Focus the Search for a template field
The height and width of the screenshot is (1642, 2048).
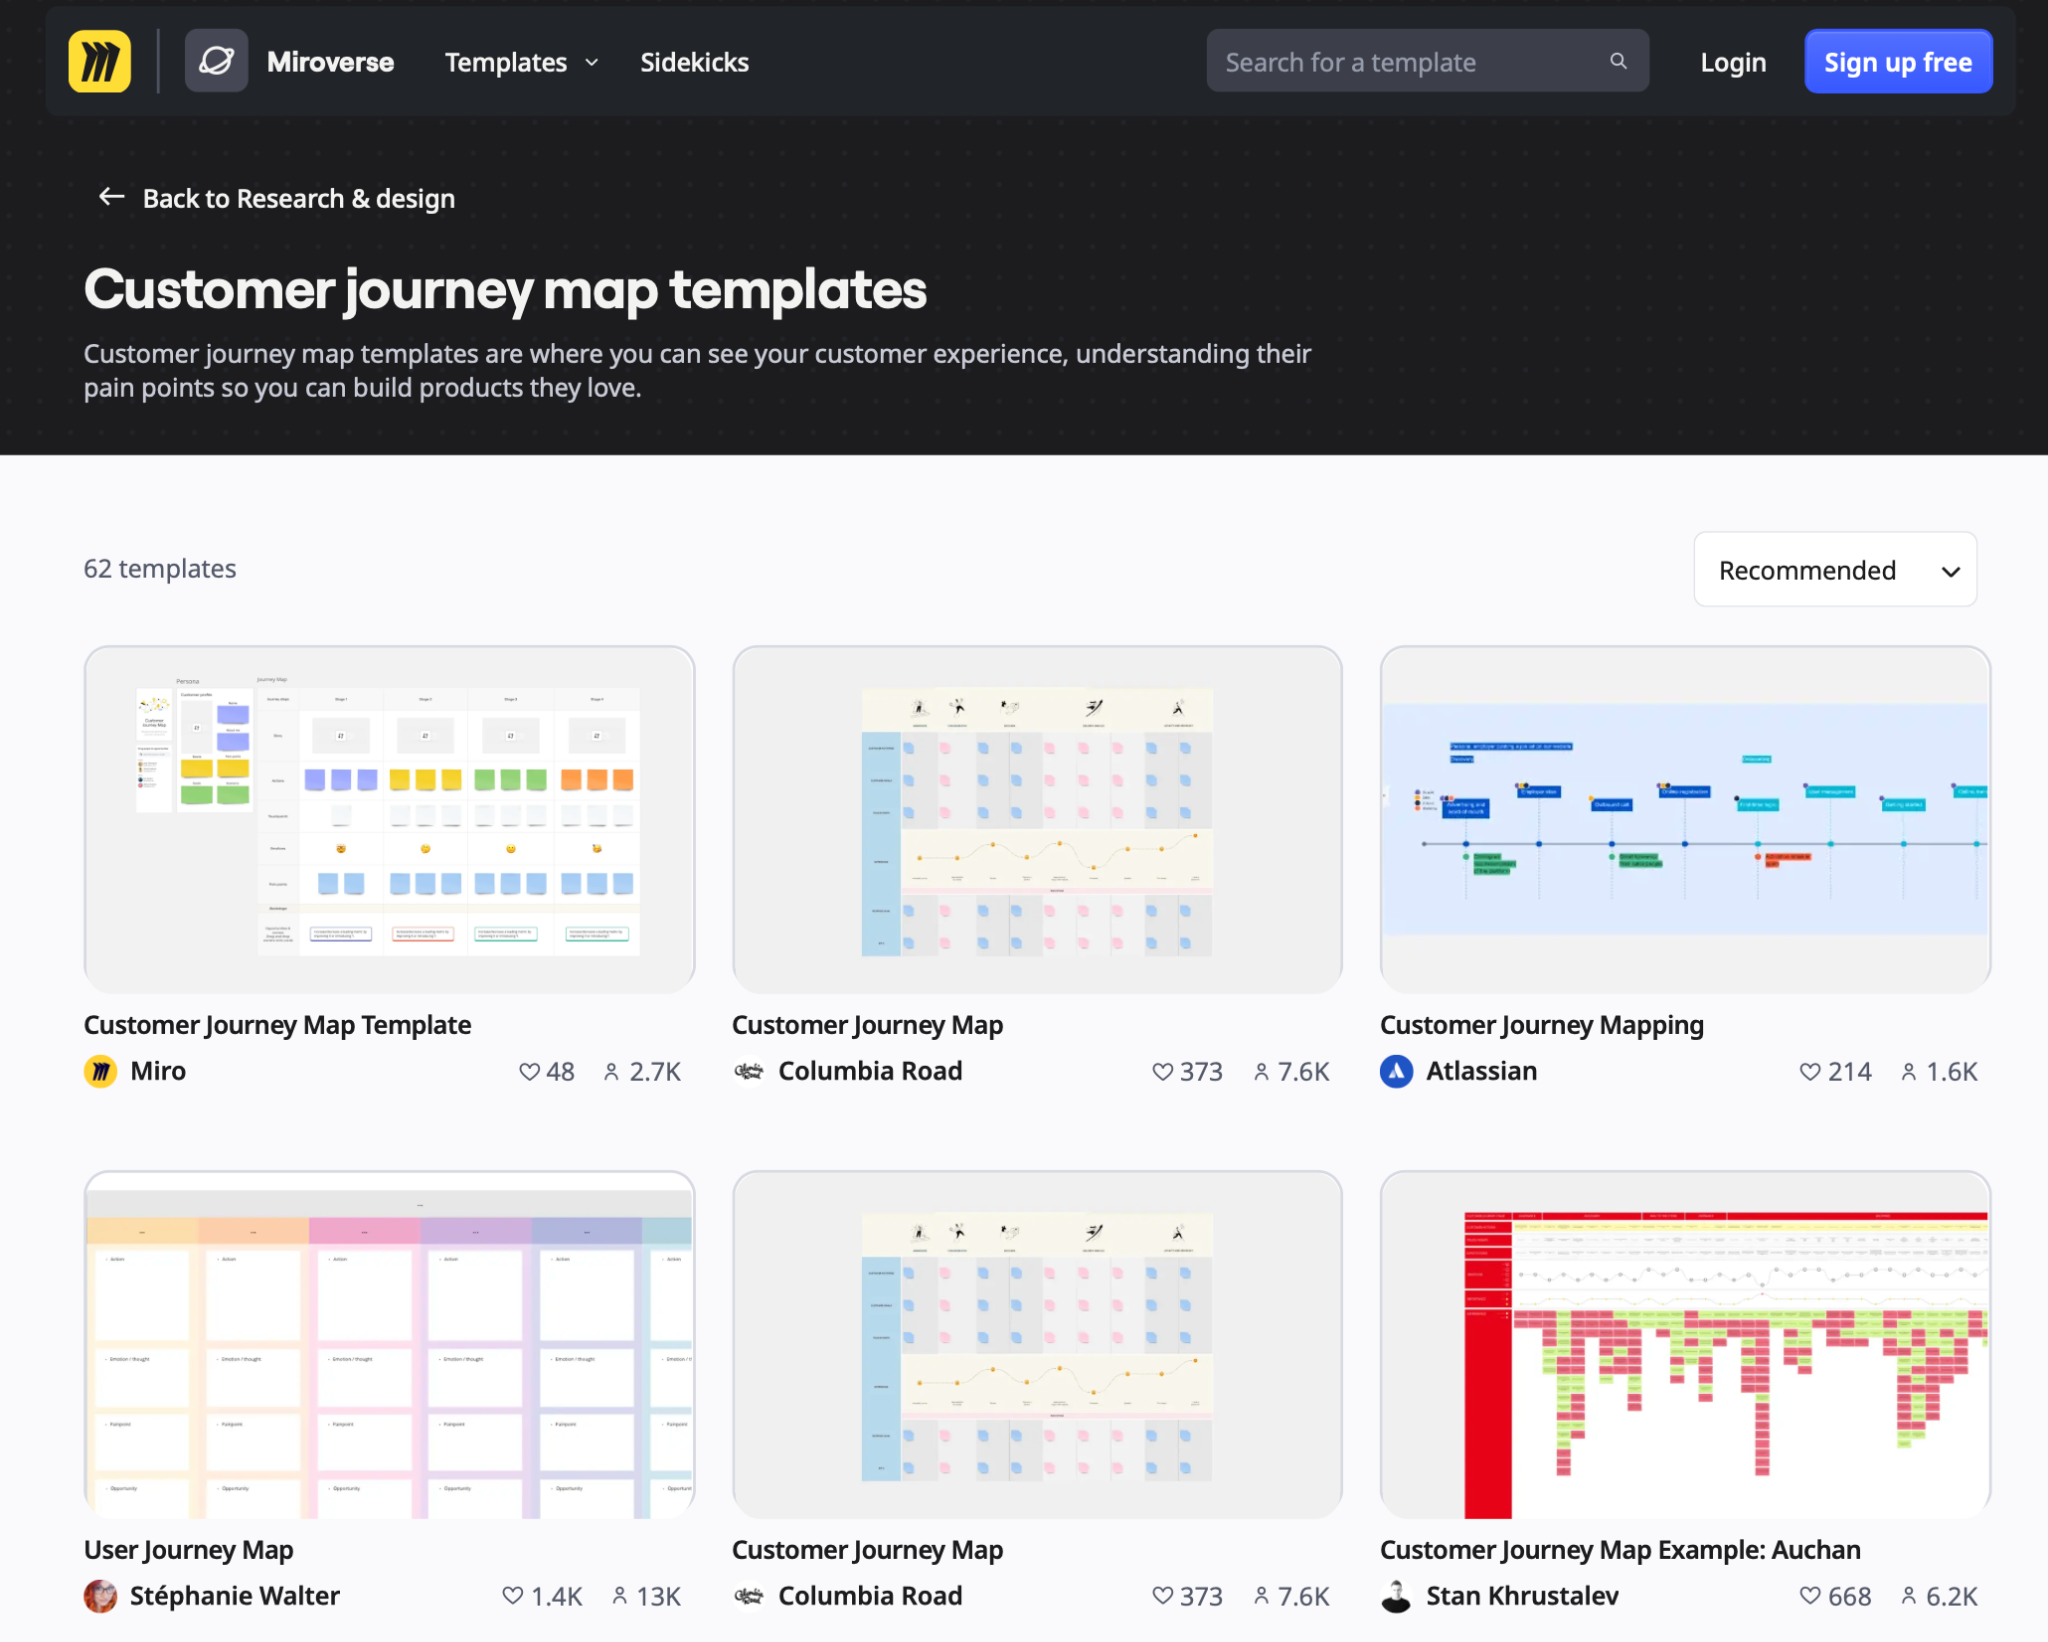(1427, 61)
